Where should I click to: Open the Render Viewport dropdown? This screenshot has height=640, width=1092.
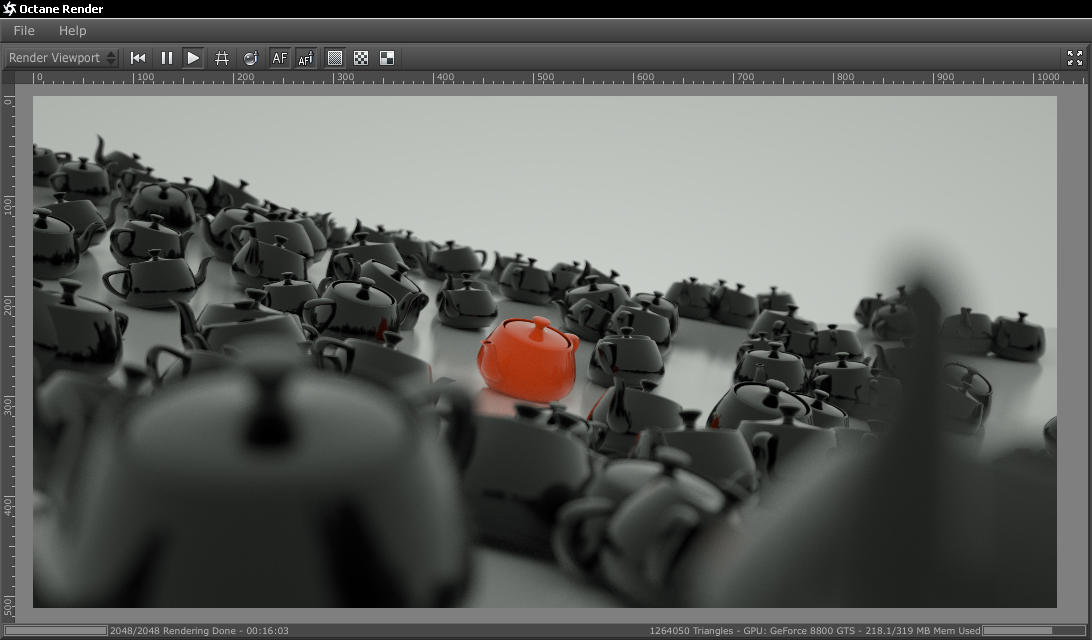tap(62, 58)
